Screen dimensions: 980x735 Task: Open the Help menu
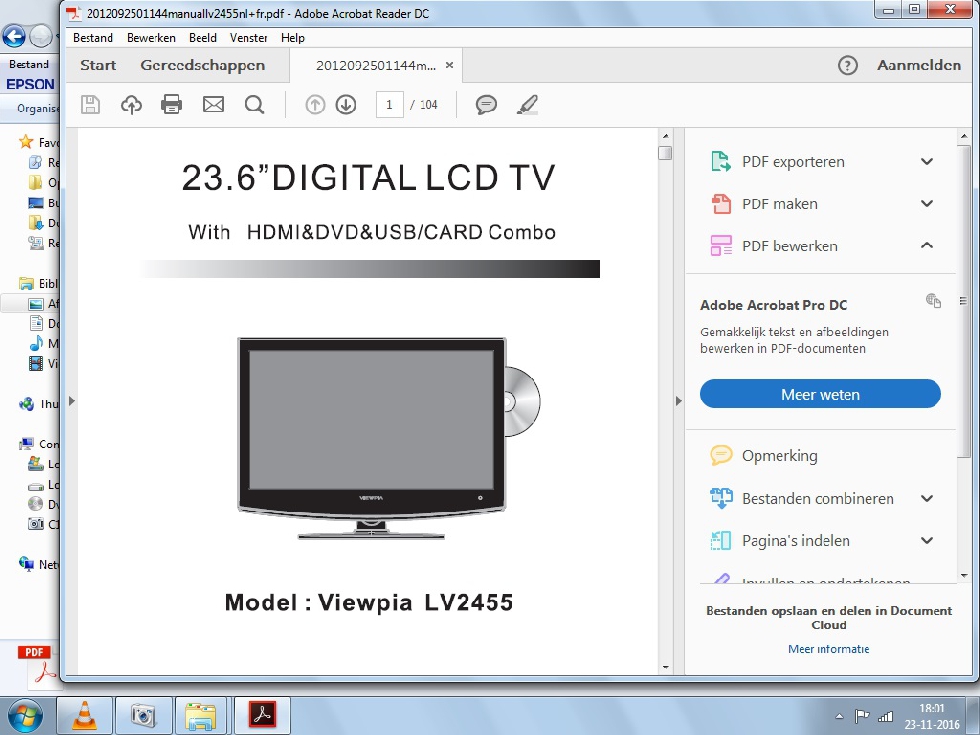(x=293, y=38)
